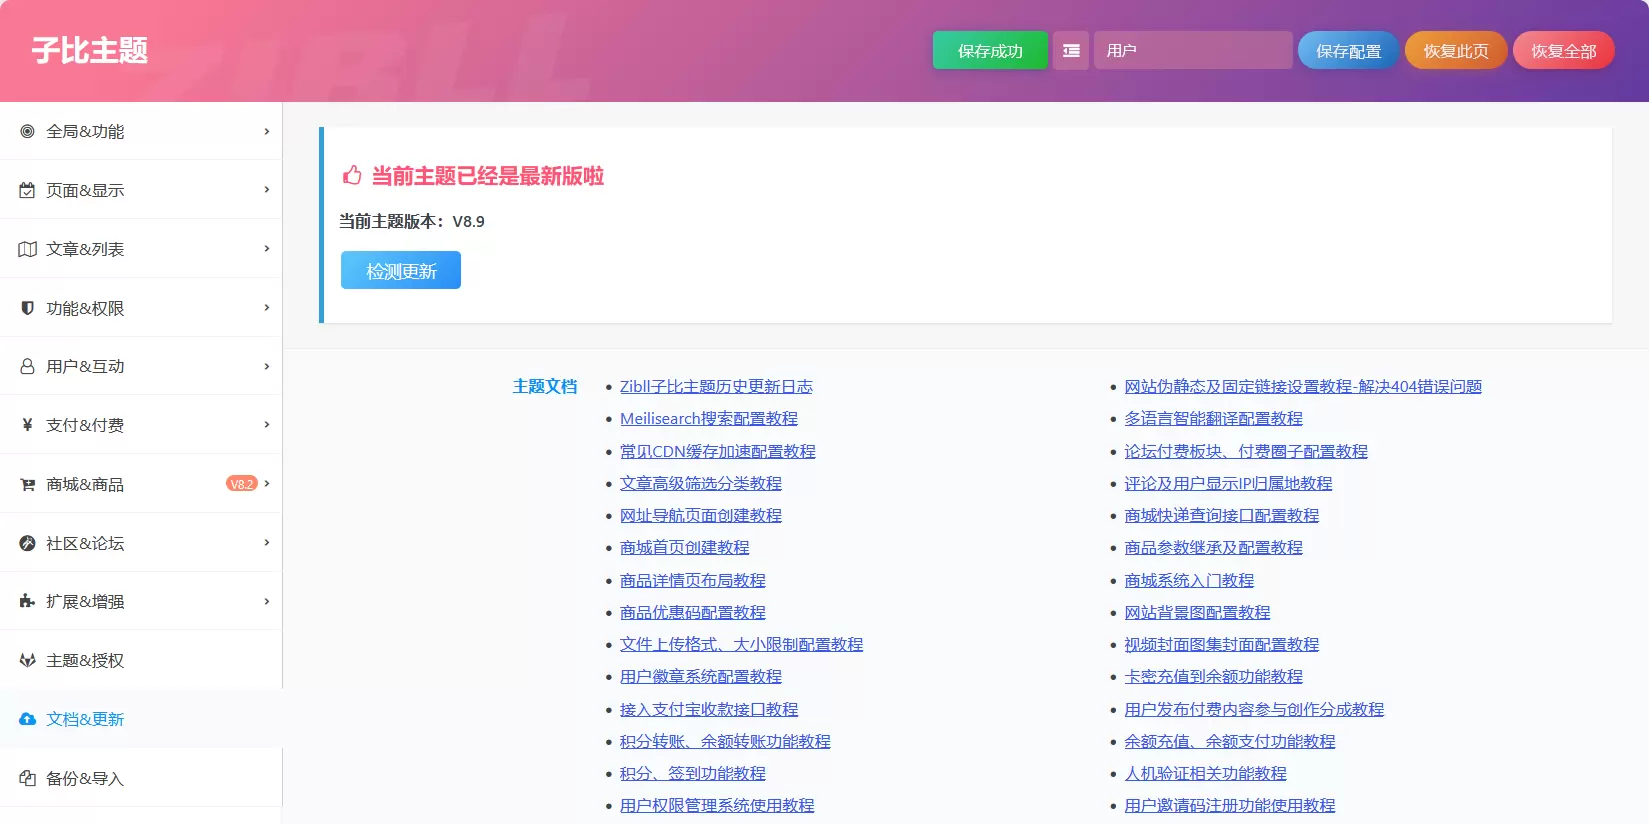The height and width of the screenshot is (824, 1649).
Task: Click the 页面&显示 calendar icon
Action: (x=27, y=190)
